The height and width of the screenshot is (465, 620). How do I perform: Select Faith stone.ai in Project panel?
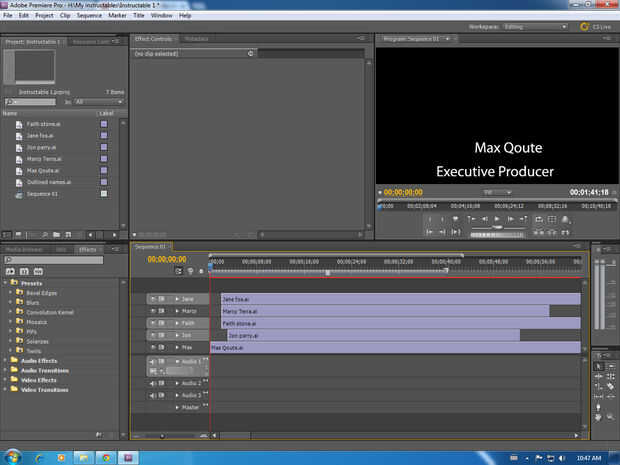[x=43, y=124]
